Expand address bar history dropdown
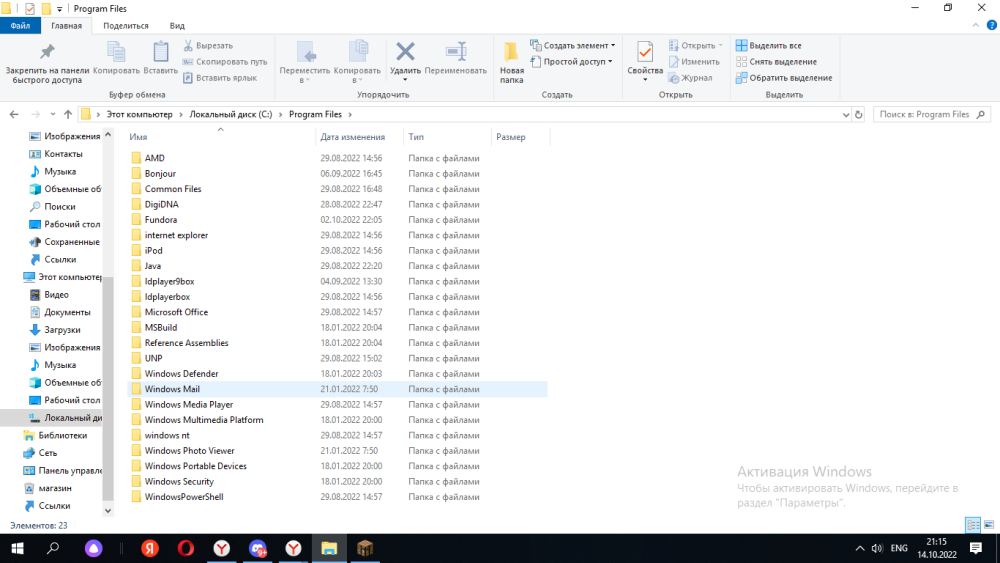Image resolution: width=1000 pixels, height=563 pixels. coord(846,115)
